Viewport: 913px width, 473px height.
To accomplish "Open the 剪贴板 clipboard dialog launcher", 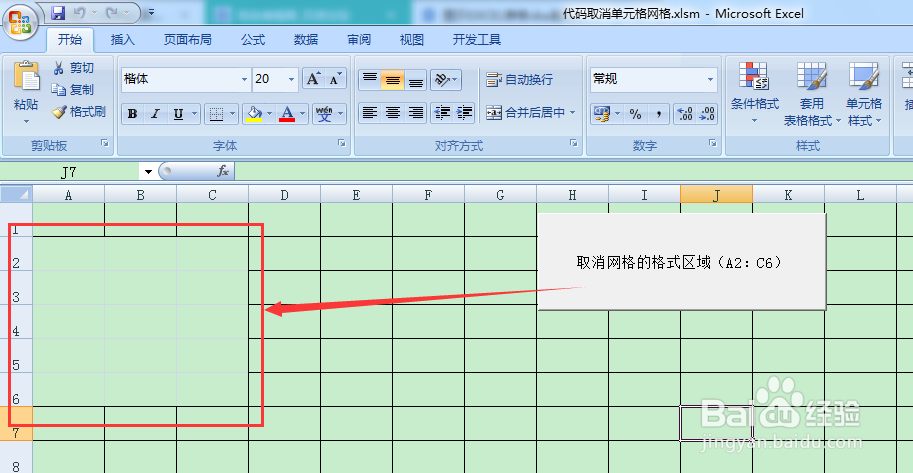I will pyautogui.click(x=105, y=143).
